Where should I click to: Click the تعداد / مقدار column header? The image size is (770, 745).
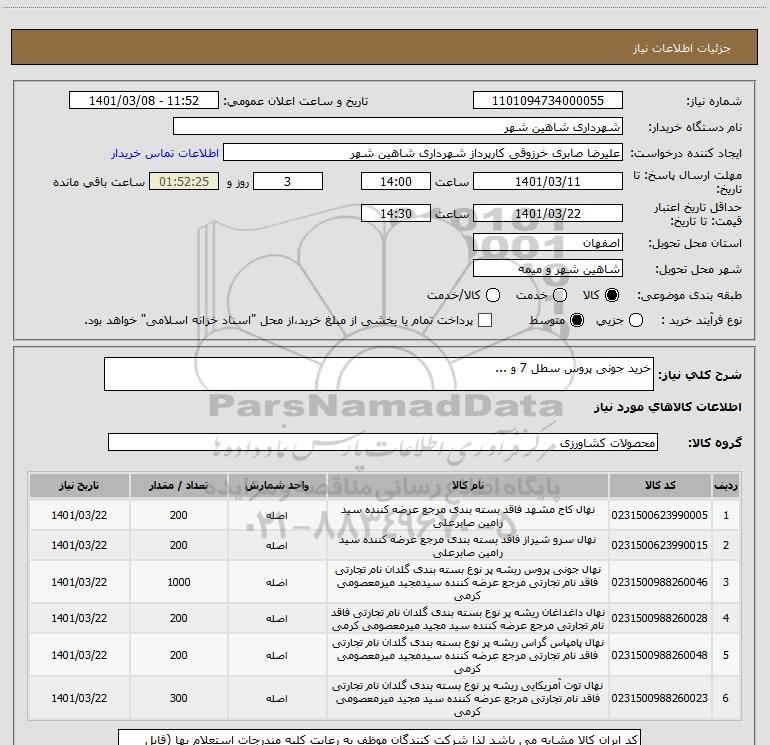pos(179,485)
